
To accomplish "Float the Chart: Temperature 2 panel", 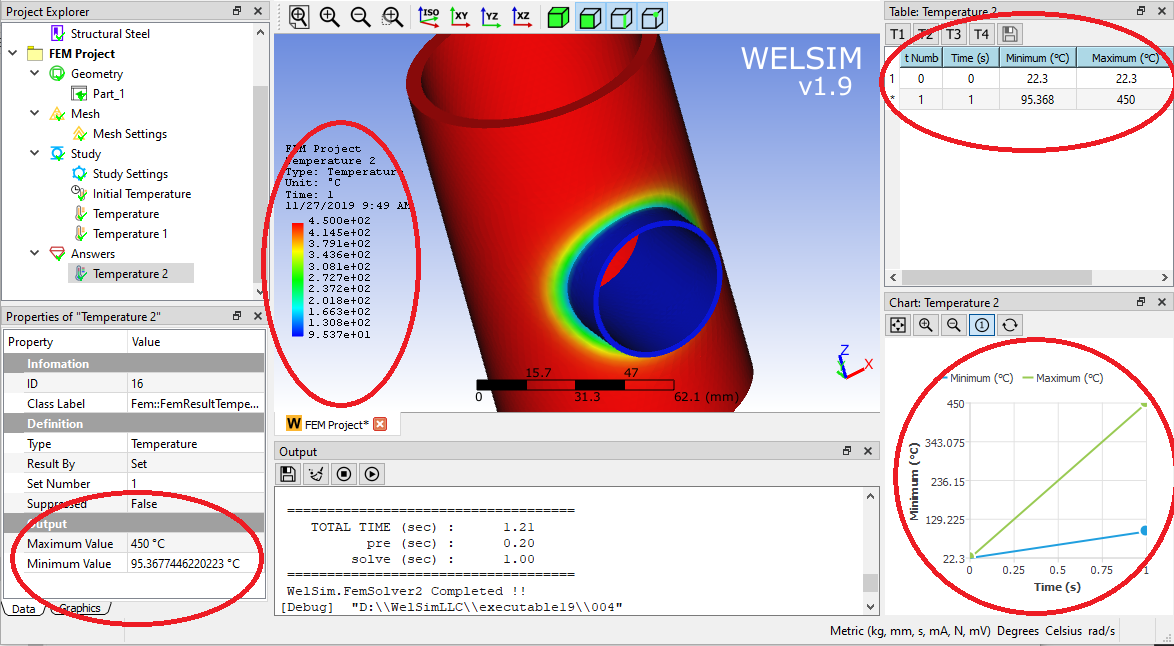I will (1141, 302).
